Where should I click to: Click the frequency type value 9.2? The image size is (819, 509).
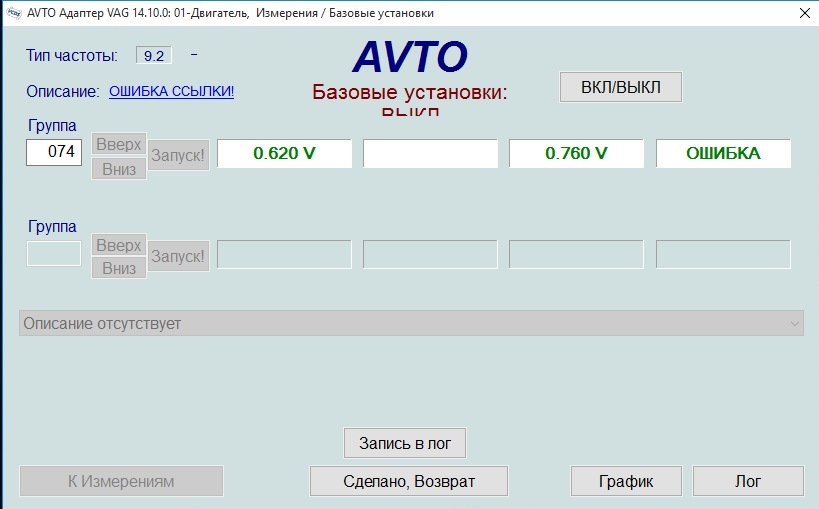point(154,55)
